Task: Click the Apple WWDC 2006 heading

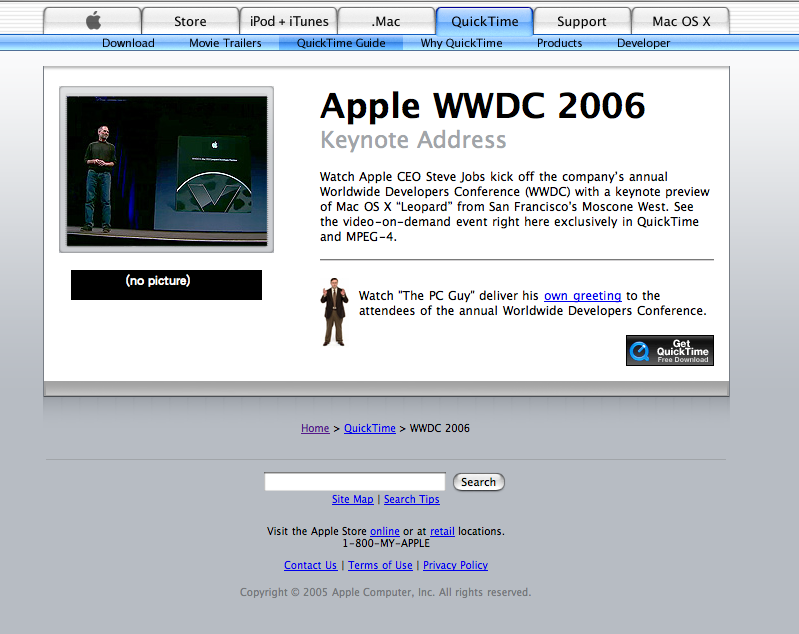Action: [x=483, y=105]
